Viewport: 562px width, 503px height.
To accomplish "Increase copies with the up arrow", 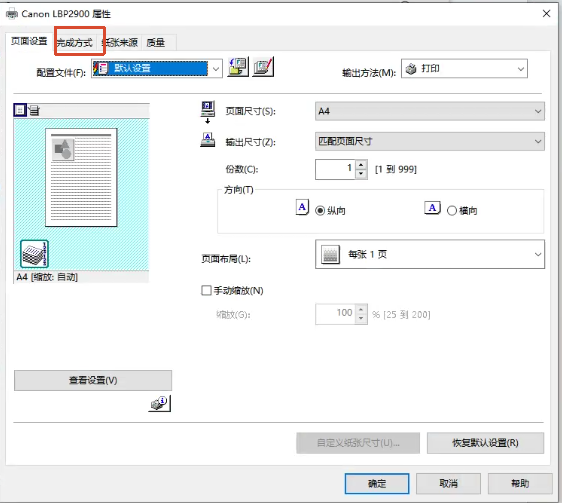I will coord(361,165).
